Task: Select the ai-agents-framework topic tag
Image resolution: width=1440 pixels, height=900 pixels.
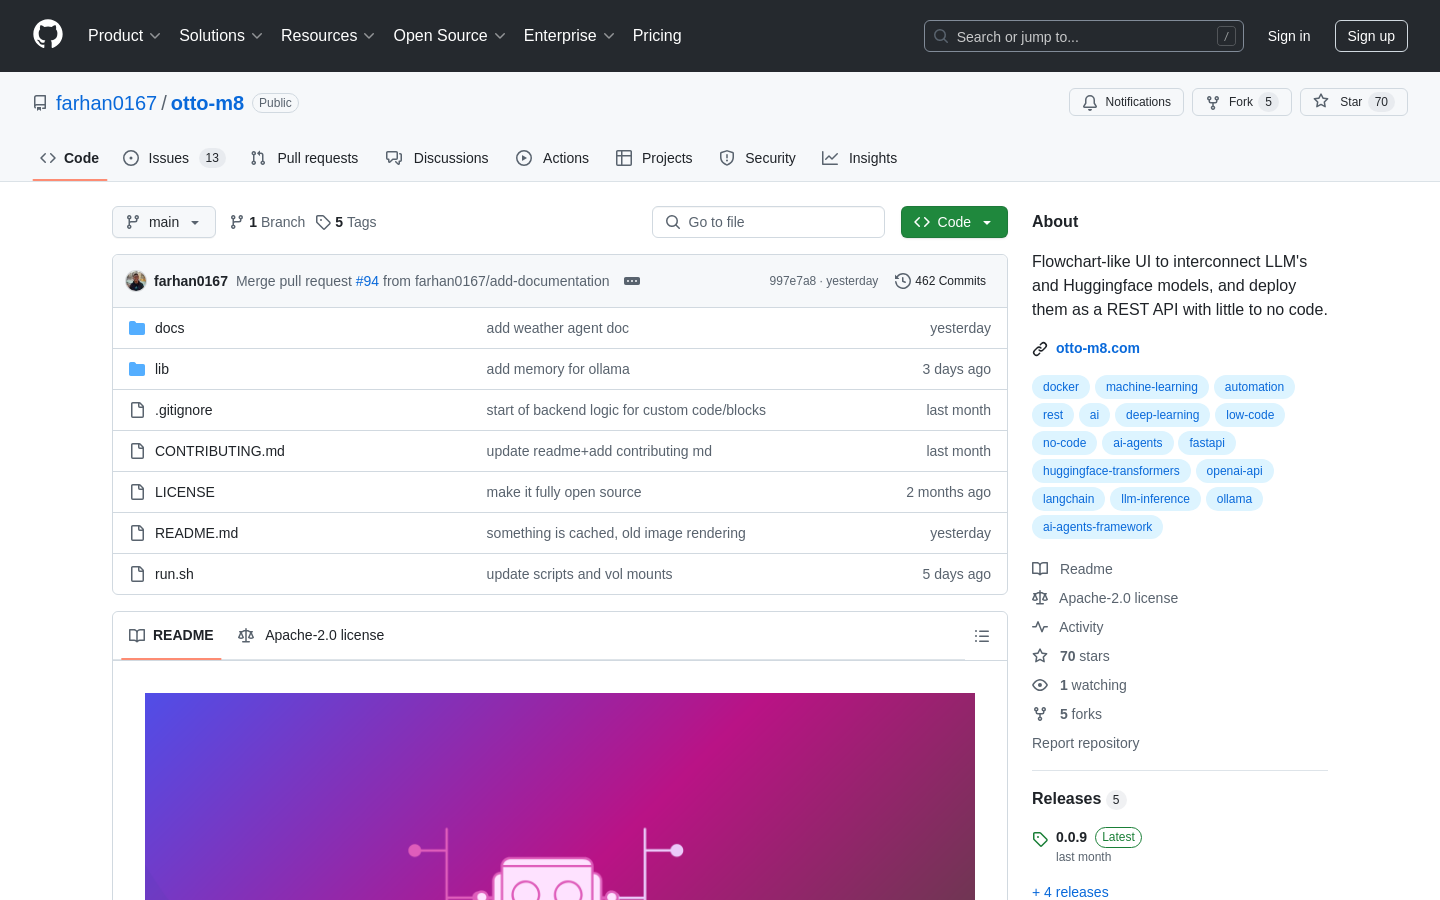Action: click(x=1097, y=527)
